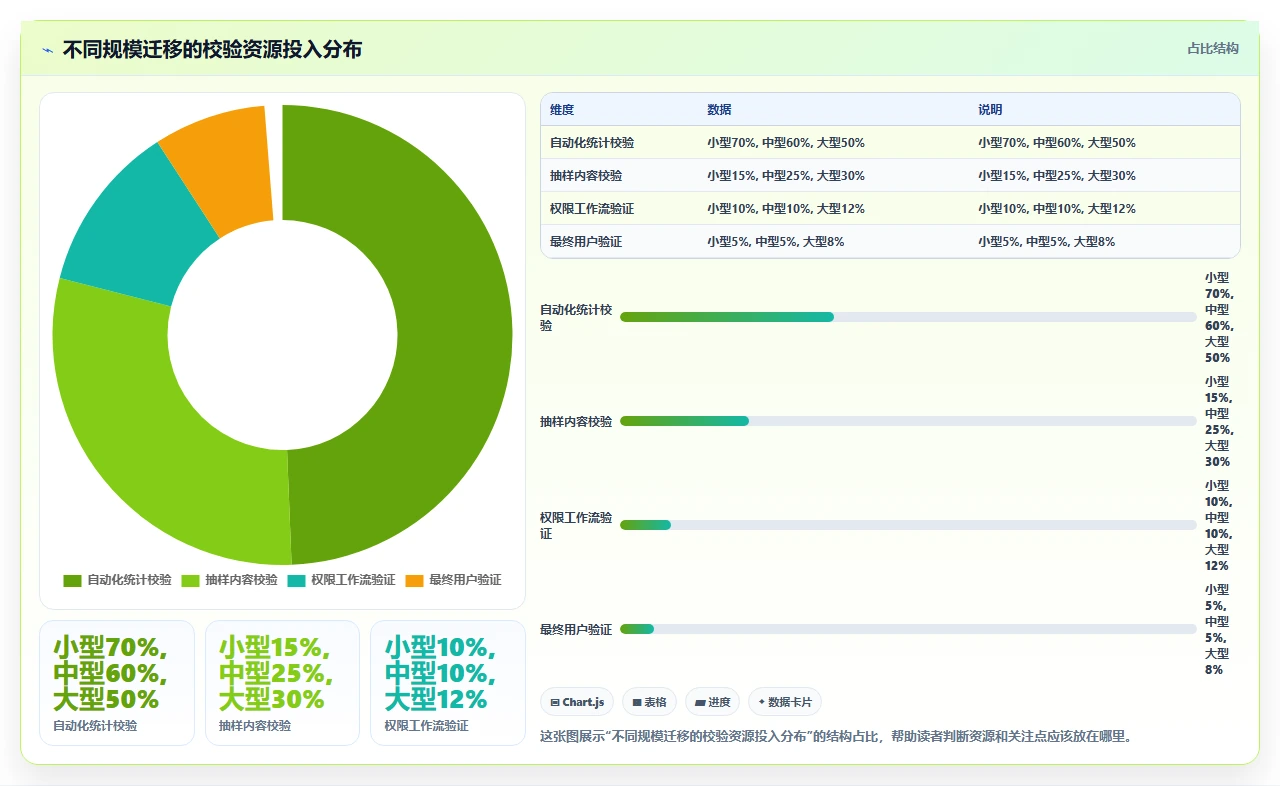Click the 进度 tag button
1280x786 pixels.
(x=712, y=702)
